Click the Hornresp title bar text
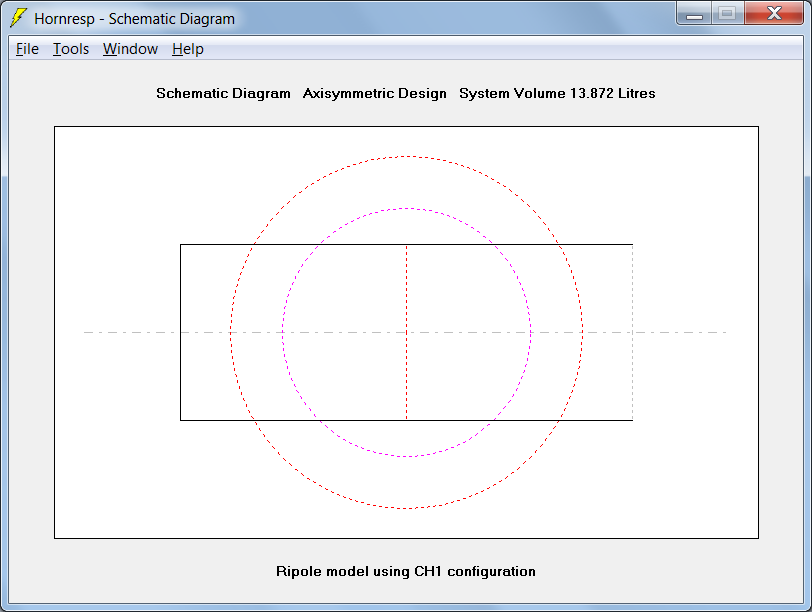Viewport: 812px width, 612px height. coord(134,19)
